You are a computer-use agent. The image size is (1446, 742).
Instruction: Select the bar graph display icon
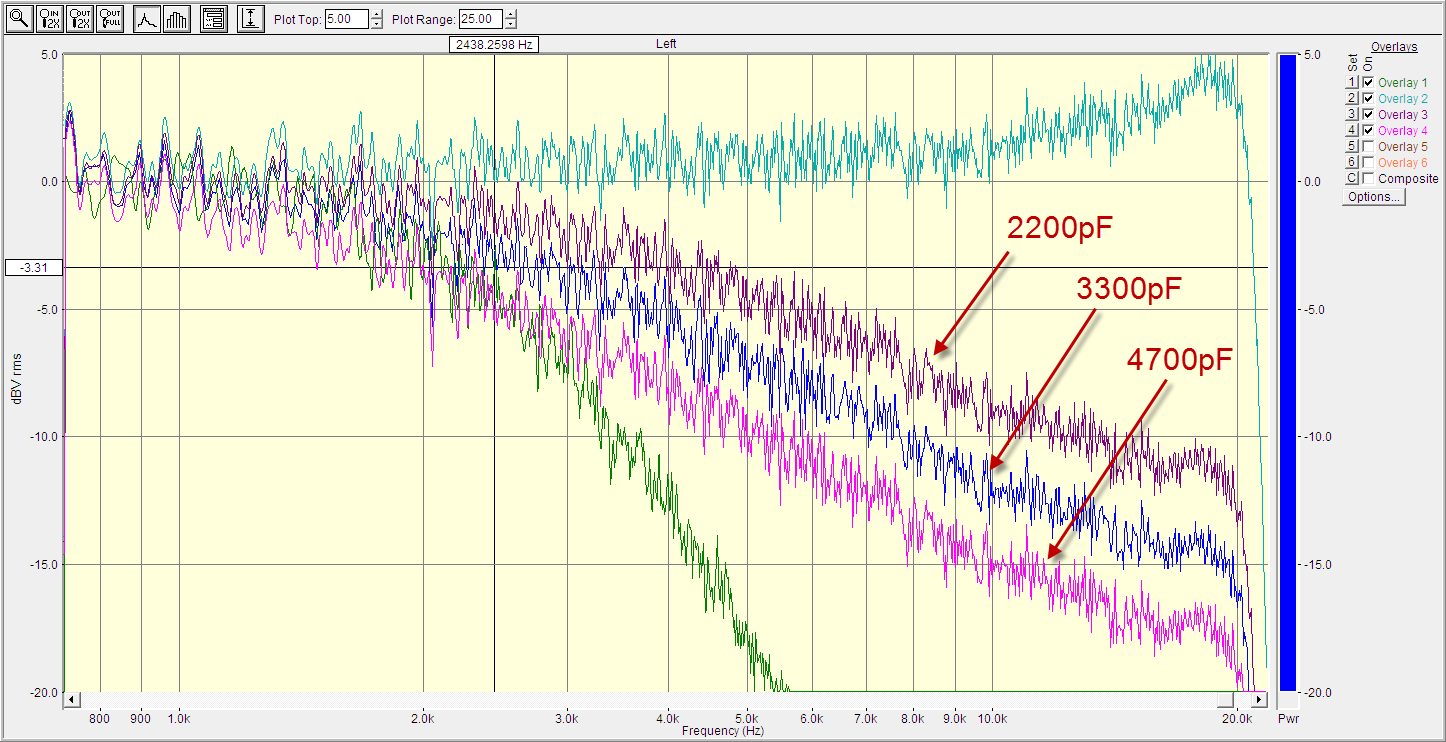(177, 19)
